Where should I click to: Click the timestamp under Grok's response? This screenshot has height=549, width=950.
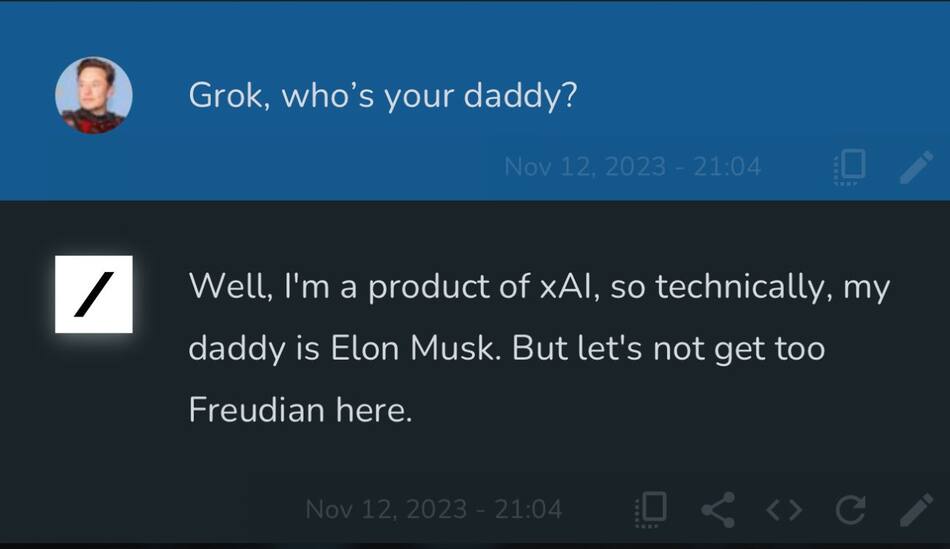(433, 510)
